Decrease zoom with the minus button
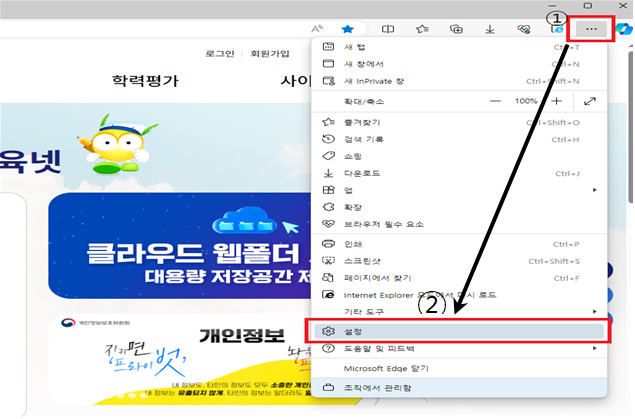This screenshot has width=635, height=419. (x=495, y=101)
